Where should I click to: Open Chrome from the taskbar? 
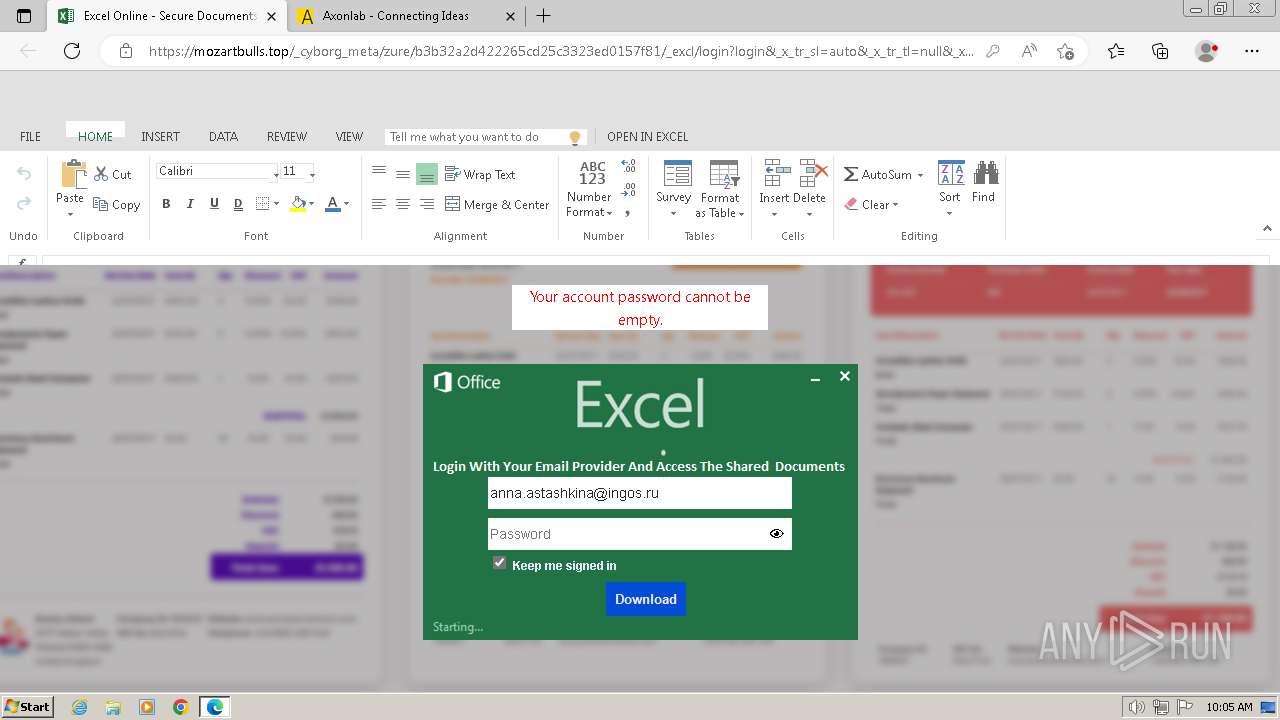click(181, 707)
